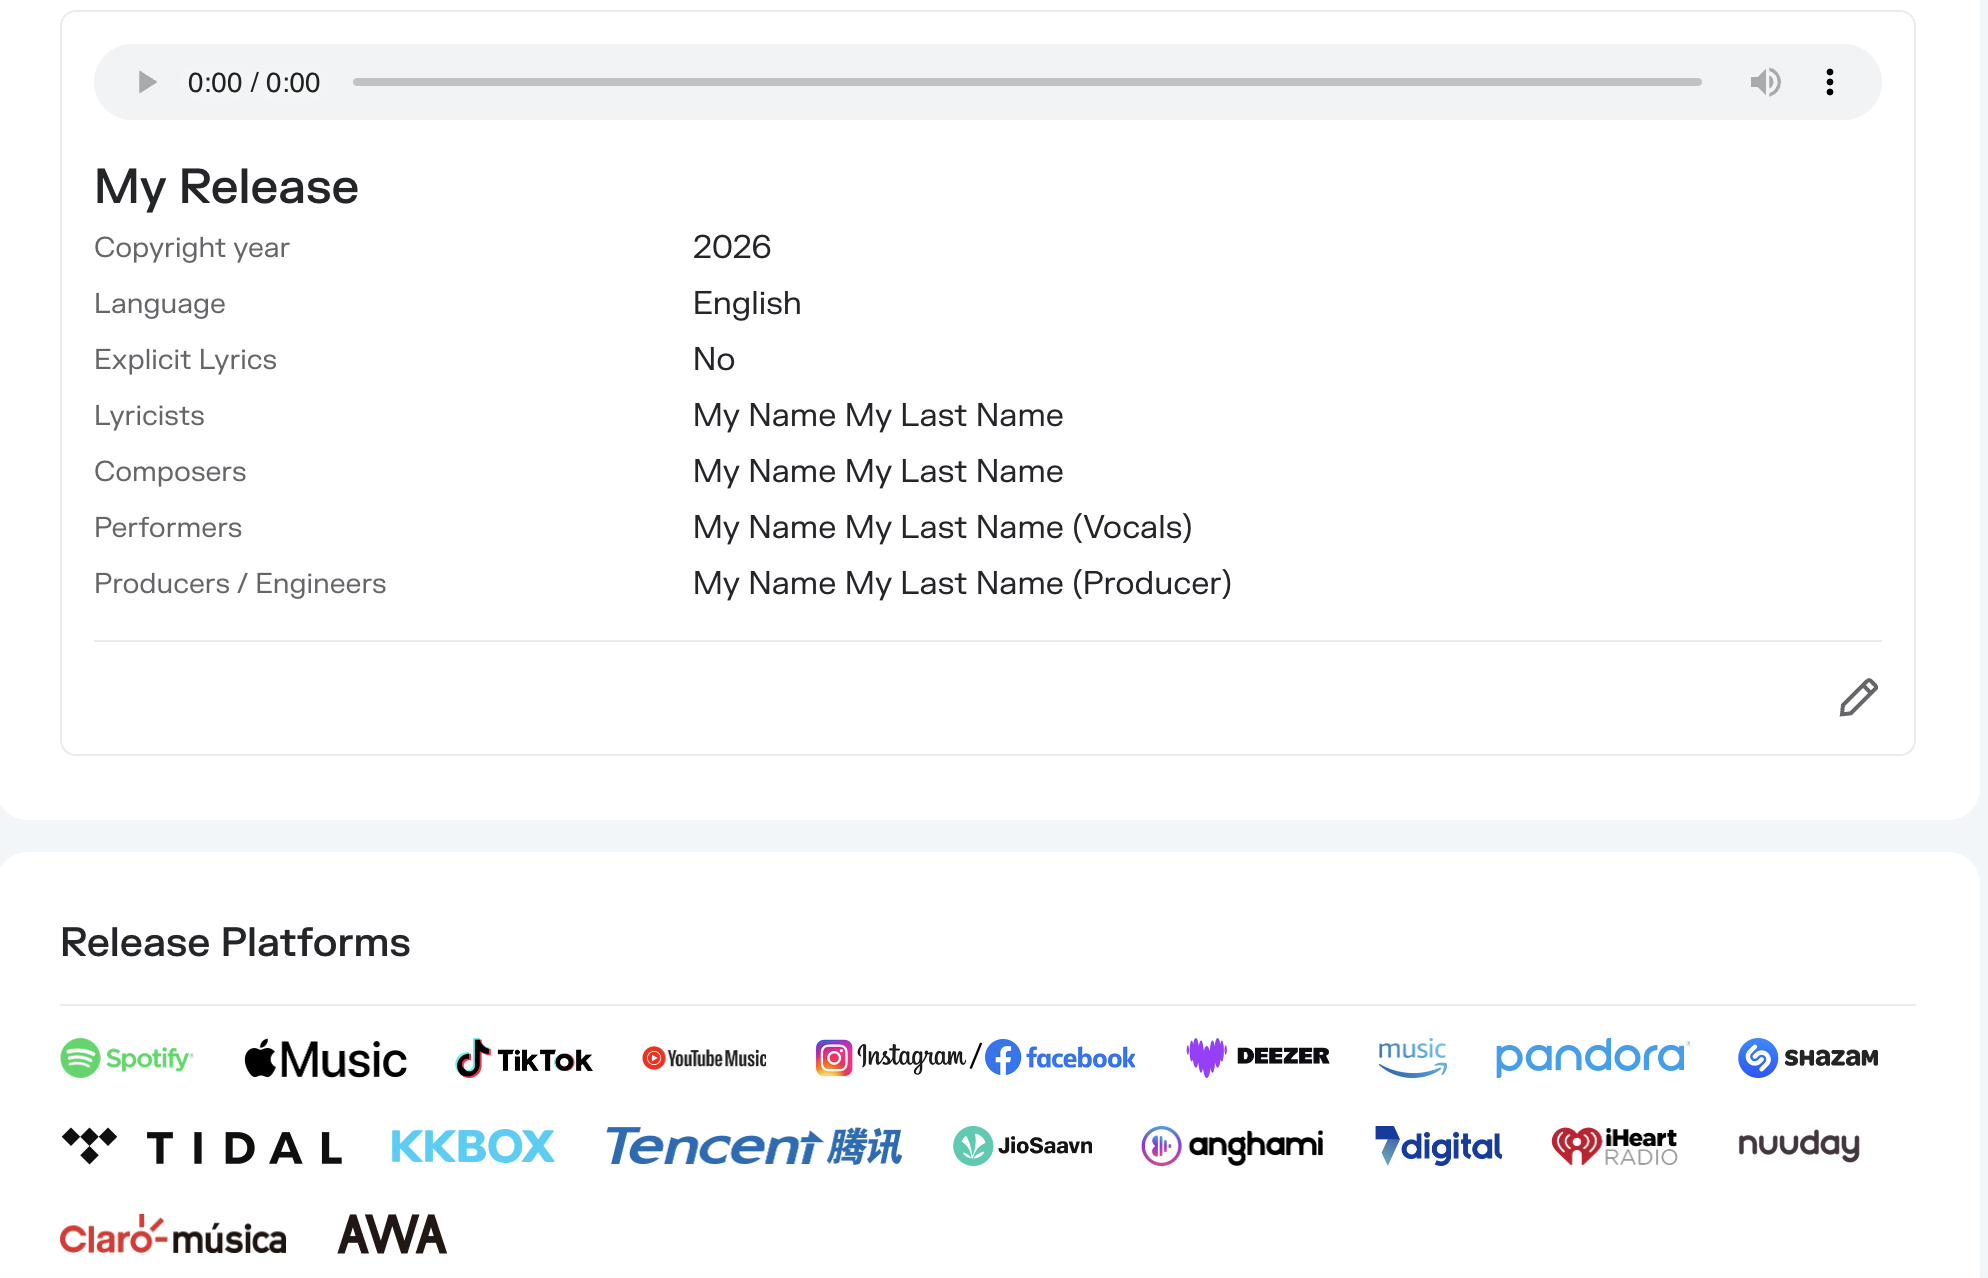Screen dimensions: 1988x1278
Task: Click the KKBOX logo
Action: pyautogui.click(x=472, y=1146)
